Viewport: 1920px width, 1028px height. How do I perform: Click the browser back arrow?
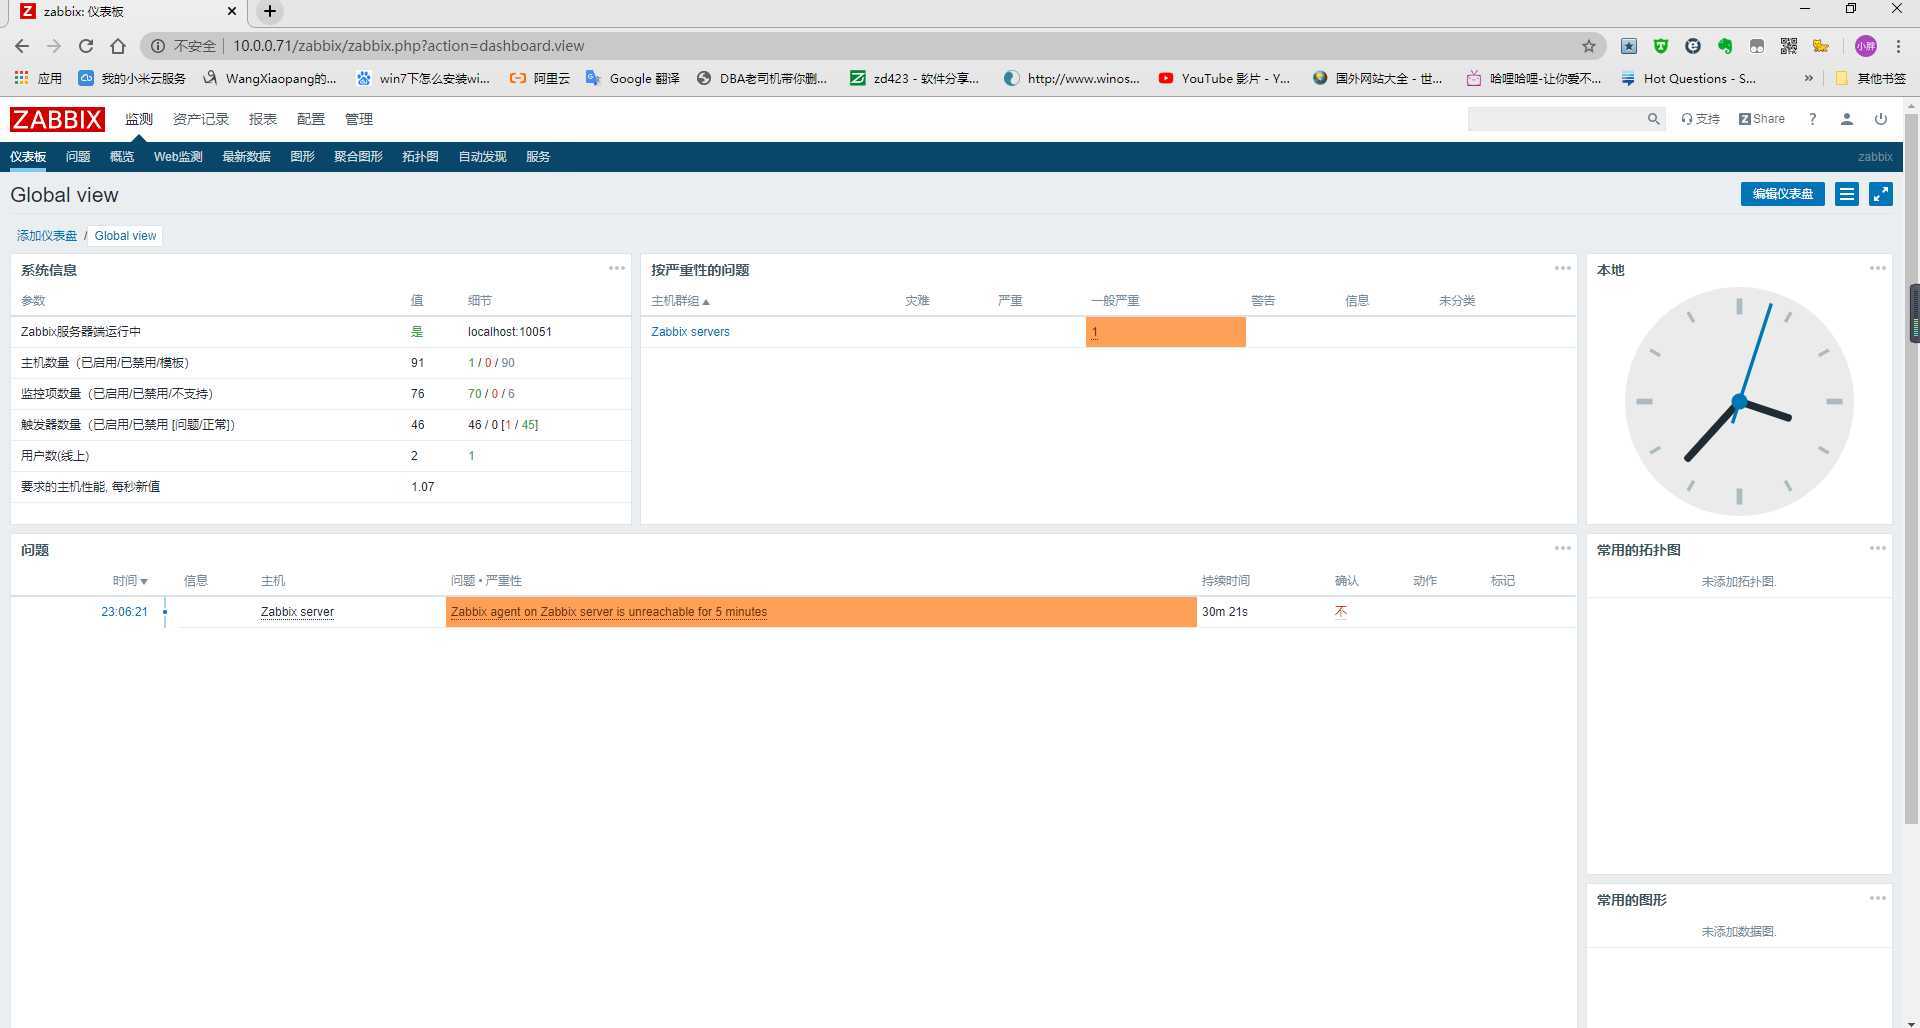click(x=22, y=46)
